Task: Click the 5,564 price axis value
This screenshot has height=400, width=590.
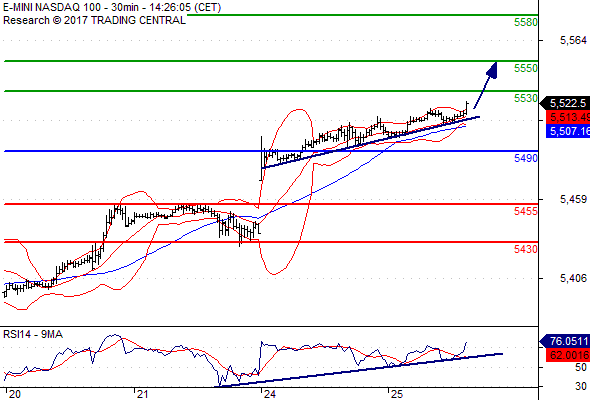Action: 573,40
